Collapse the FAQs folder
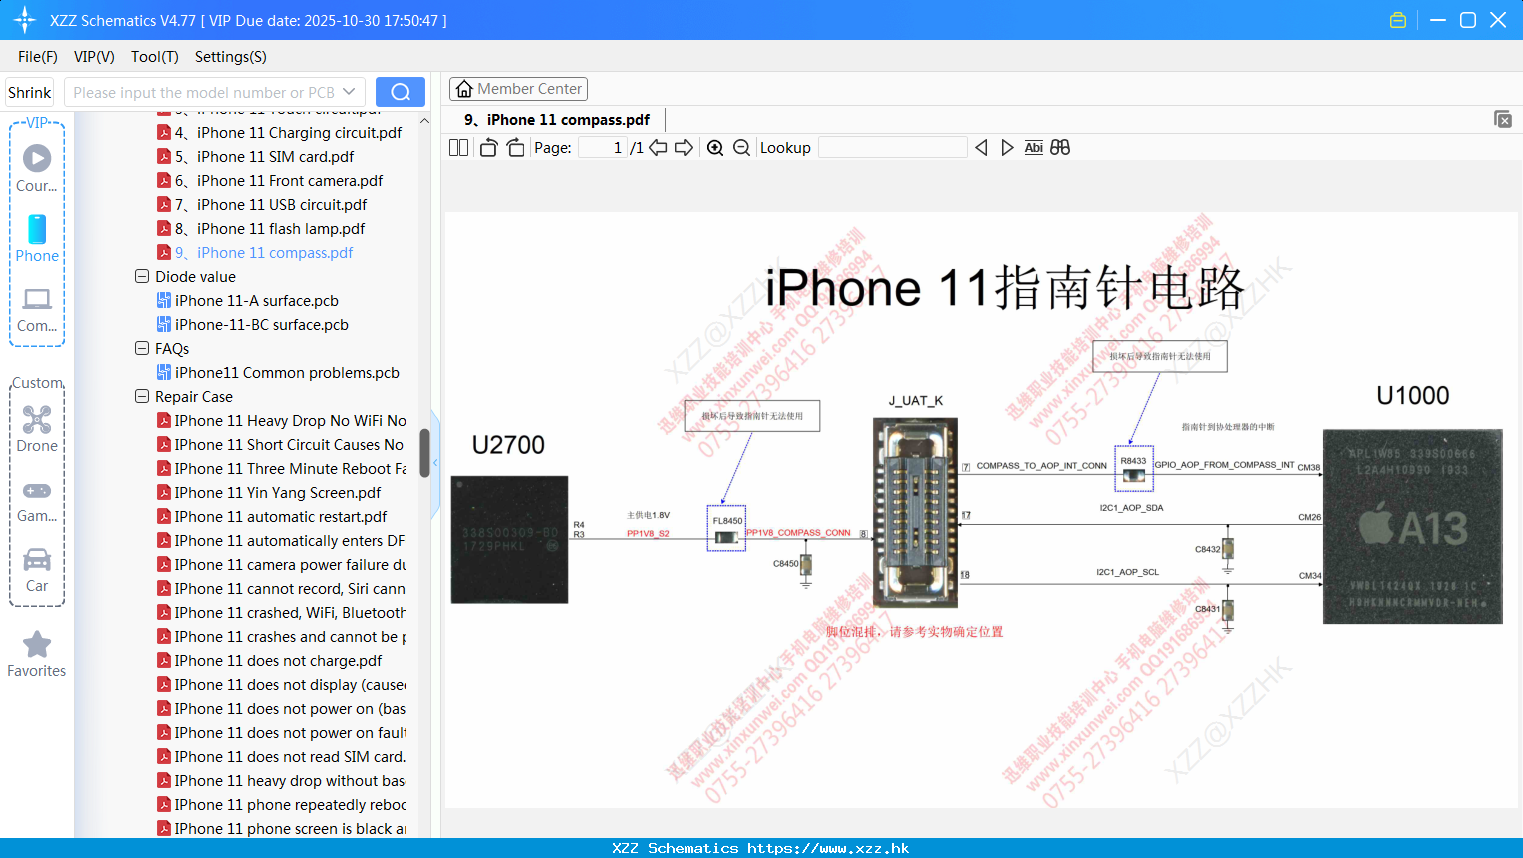Screen dimensions: 1523x858 (x=142, y=348)
